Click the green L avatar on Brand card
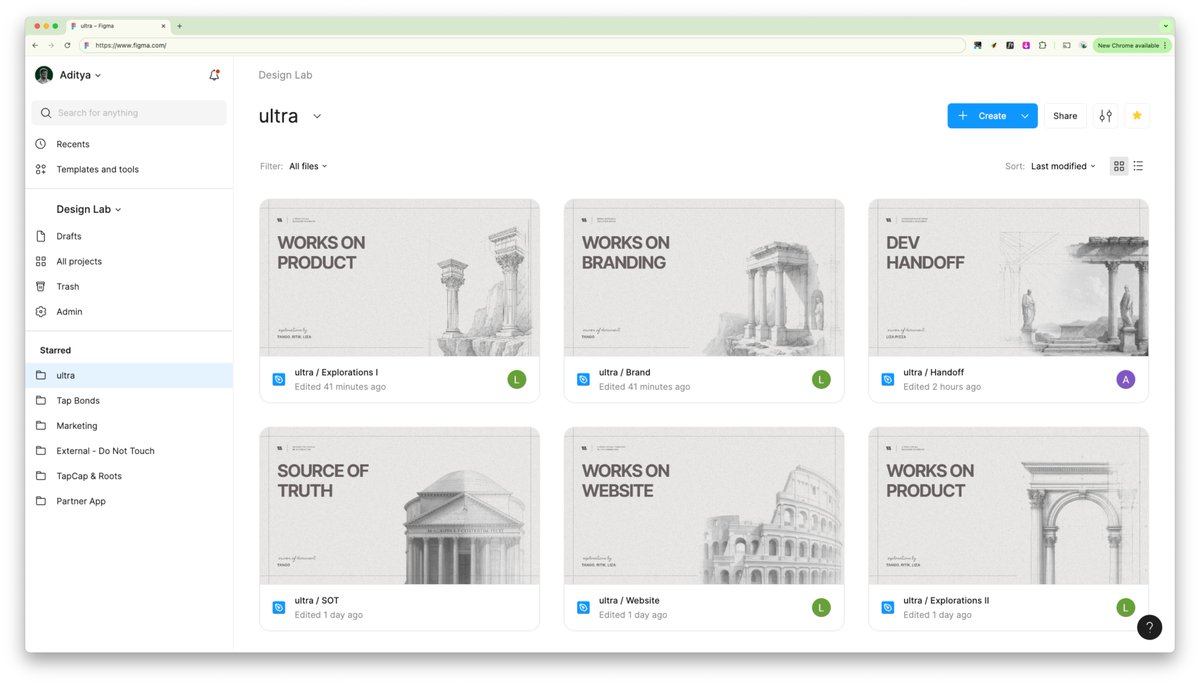Viewport: 1200px width, 686px height. coord(821,379)
